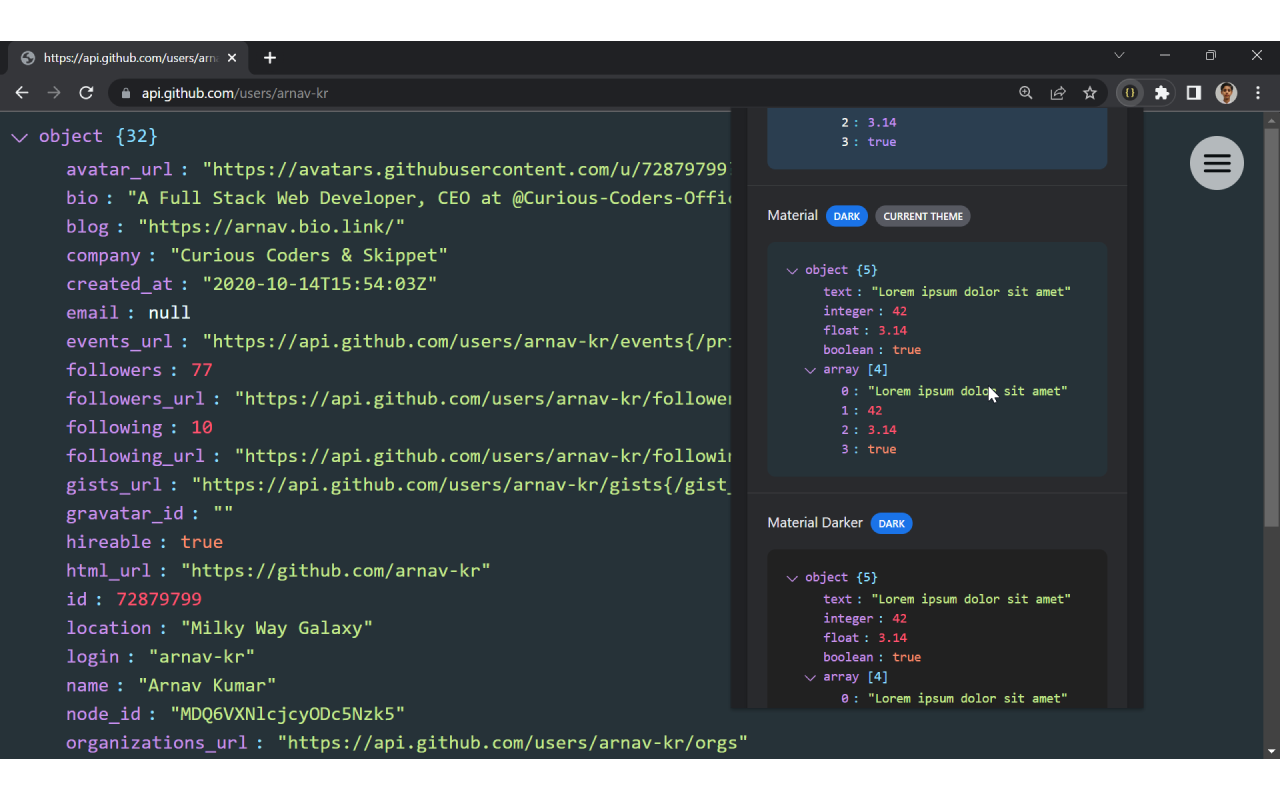Viewport: 1280px width, 800px height.
Task: Collapse the array [4] in Material preview
Action: point(811,370)
